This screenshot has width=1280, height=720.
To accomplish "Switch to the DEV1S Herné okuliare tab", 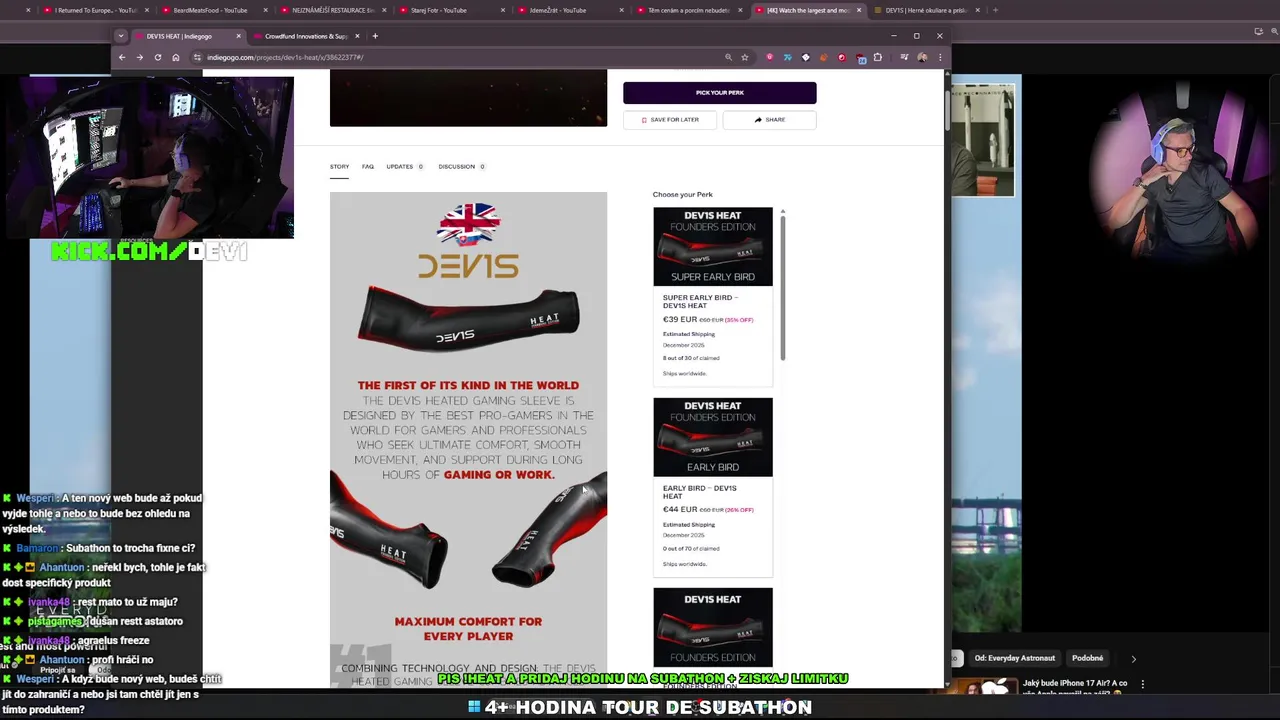I will [x=925, y=10].
